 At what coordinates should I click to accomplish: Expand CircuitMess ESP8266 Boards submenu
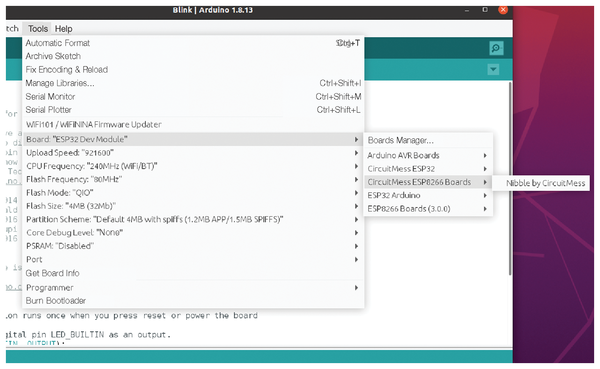(x=428, y=182)
